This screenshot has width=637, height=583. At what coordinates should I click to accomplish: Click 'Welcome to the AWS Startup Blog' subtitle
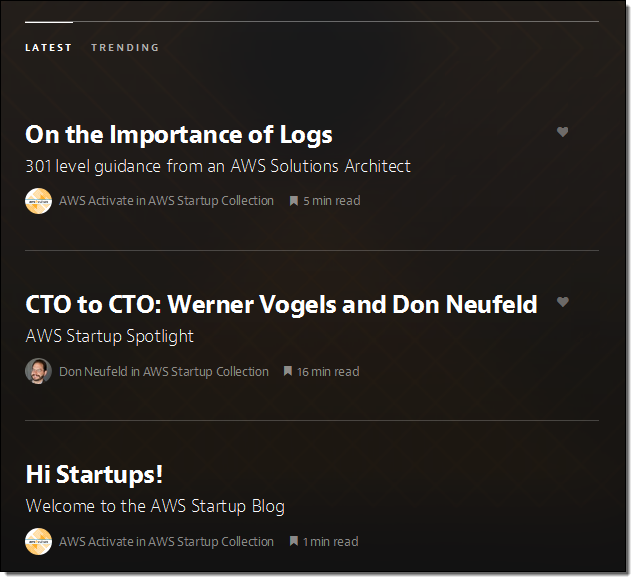154,506
